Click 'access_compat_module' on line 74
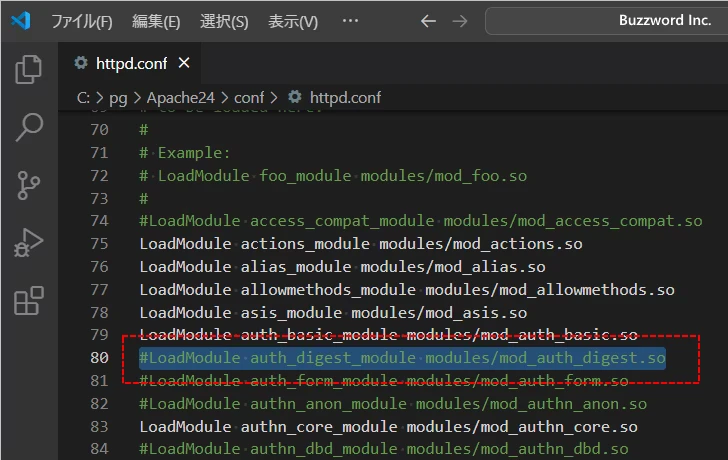Viewport: 728px width, 460px height. click(342, 221)
